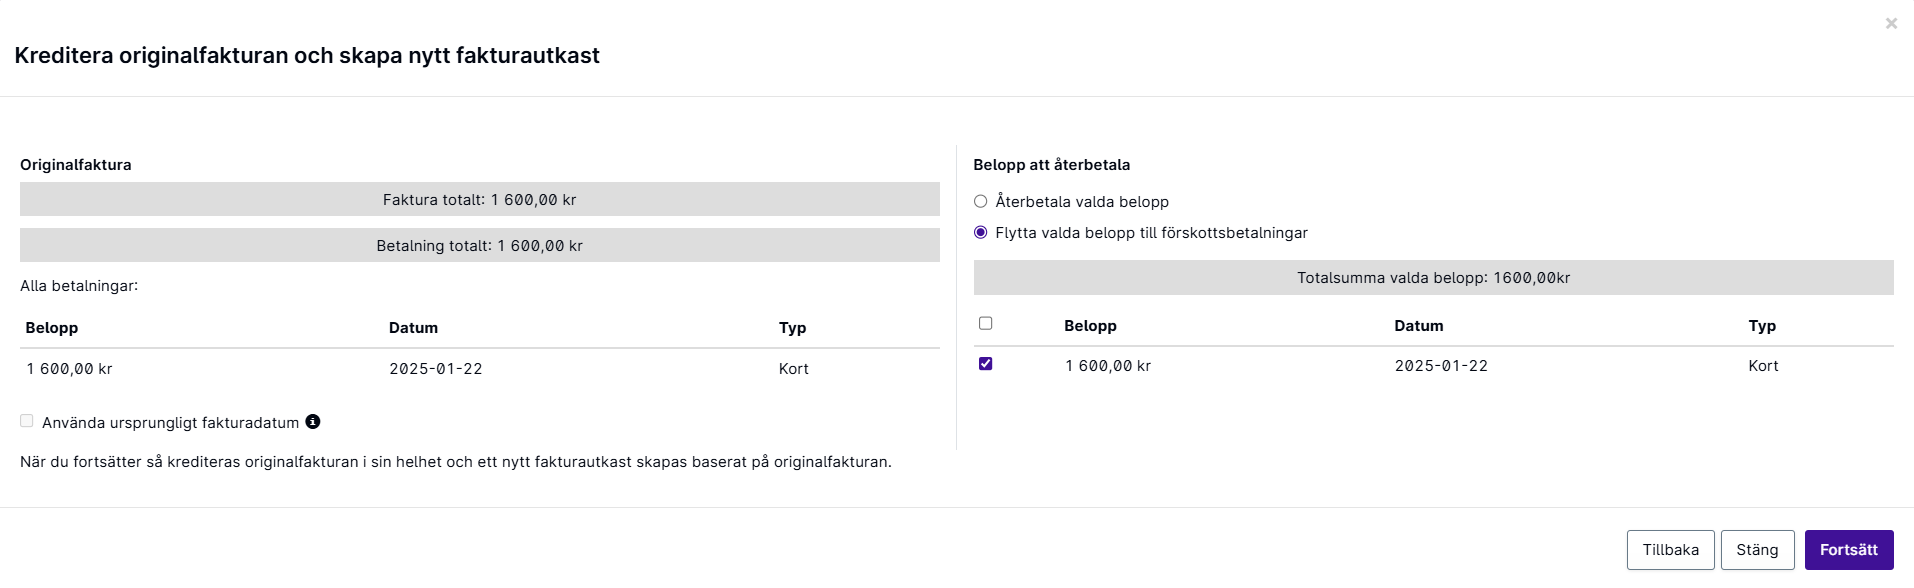Click the Stäng button

click(x=1757, y=550)
